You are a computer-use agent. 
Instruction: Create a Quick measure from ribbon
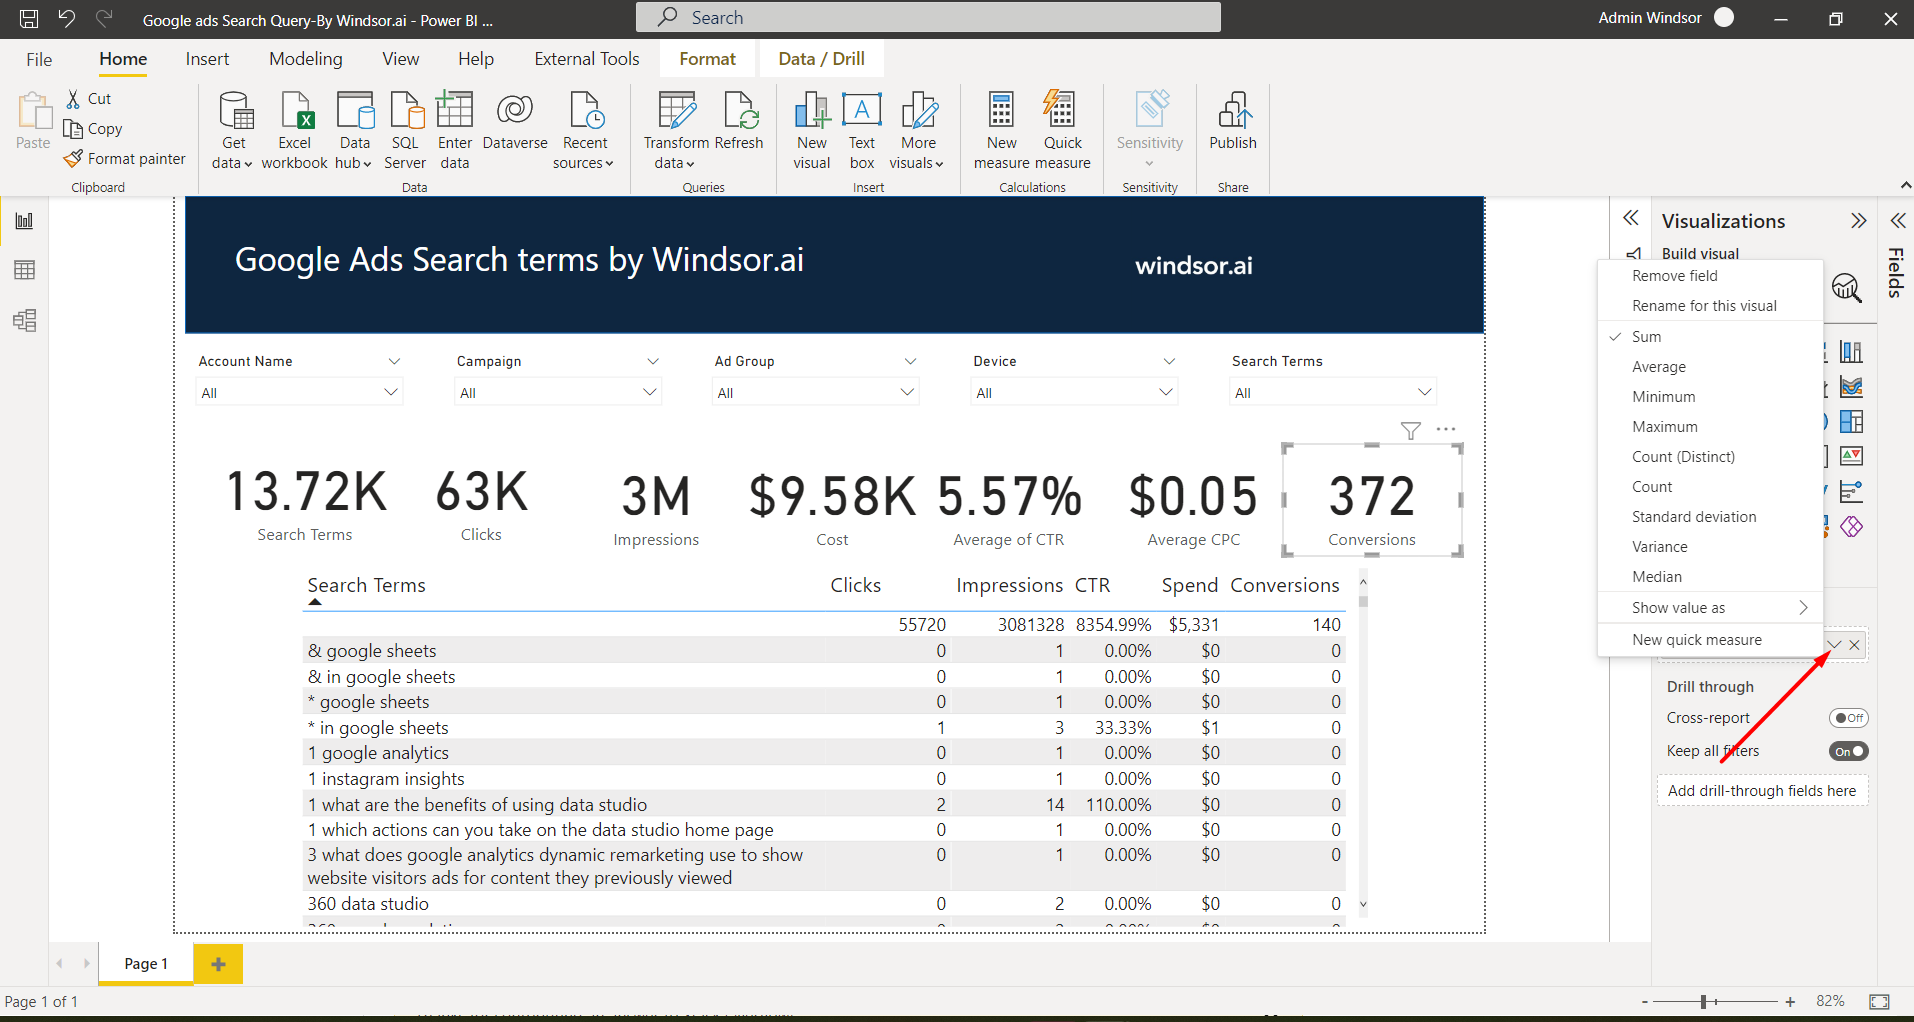1062,130
